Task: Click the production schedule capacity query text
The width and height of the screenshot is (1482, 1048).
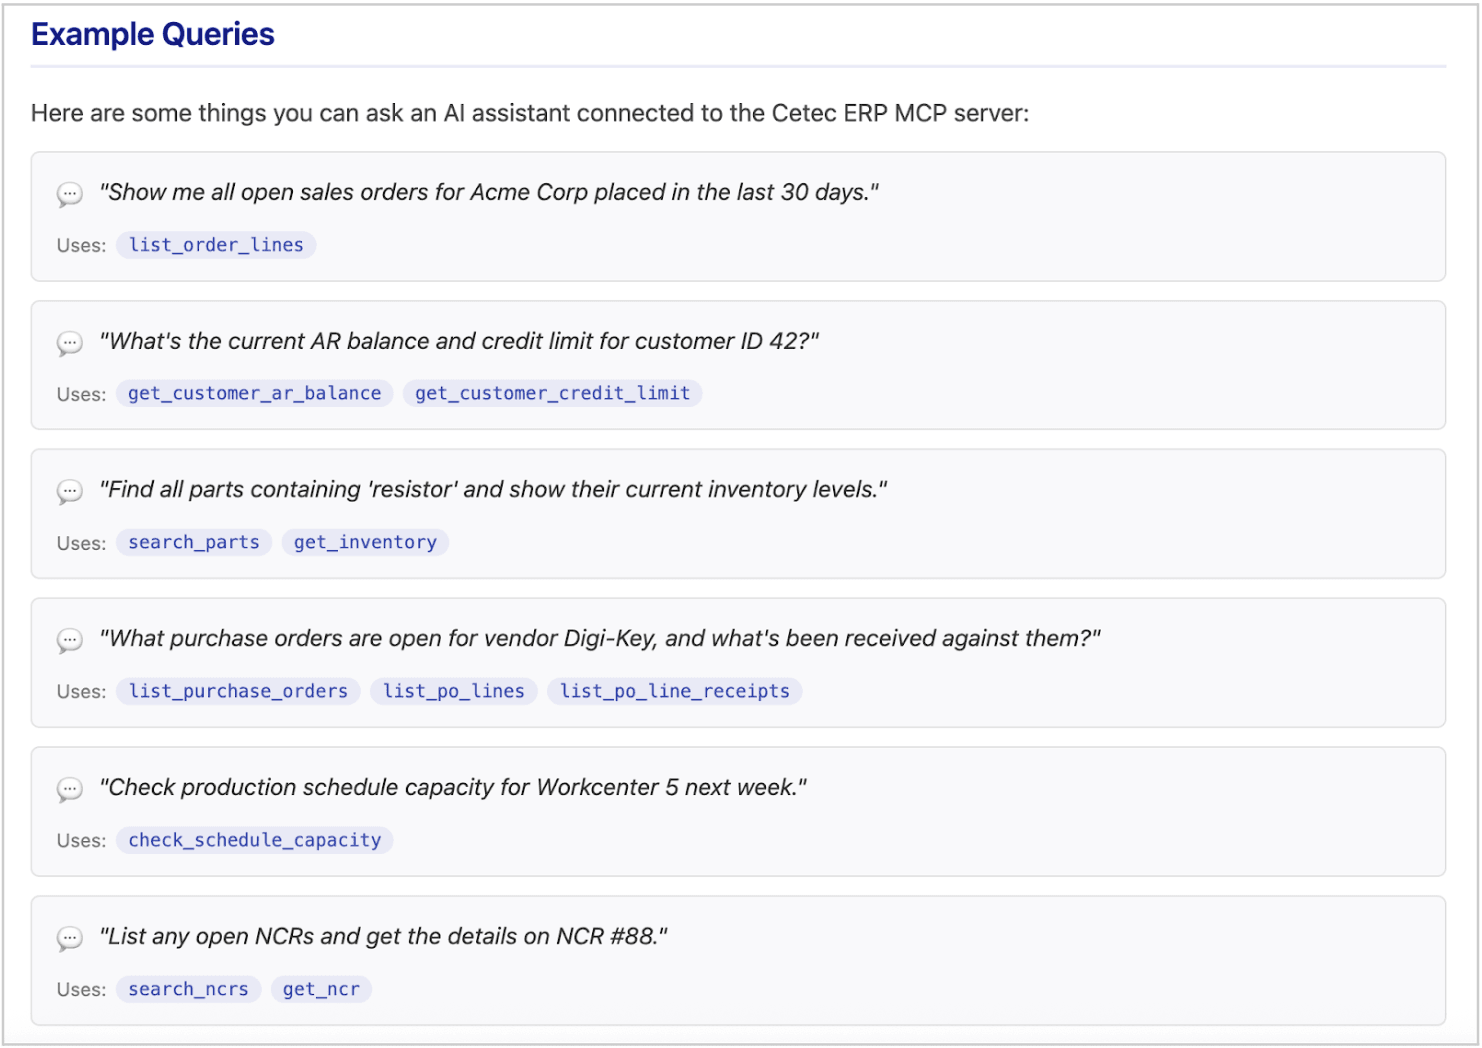Action: point(453,787)
